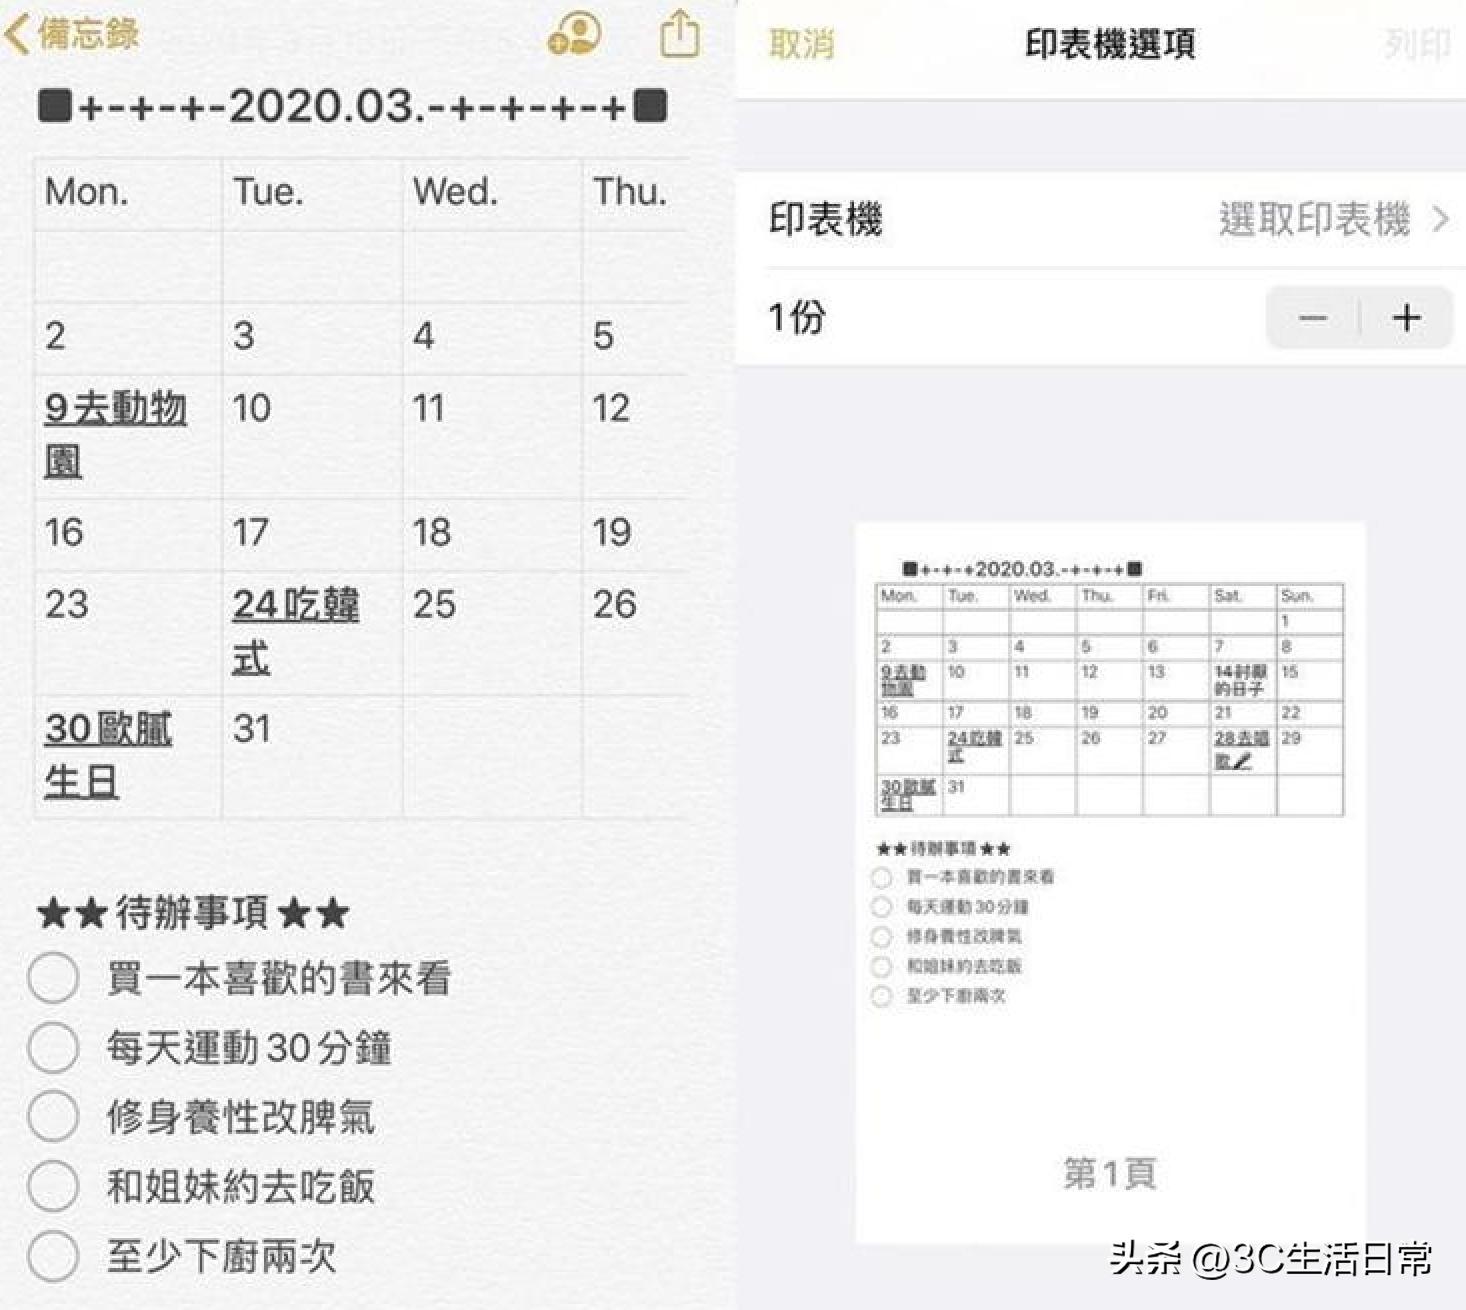The image size is (1466, 1310).
Task: Tap the 第1頁 print preview thumbnail
Action: (x=1112, y=1174)
